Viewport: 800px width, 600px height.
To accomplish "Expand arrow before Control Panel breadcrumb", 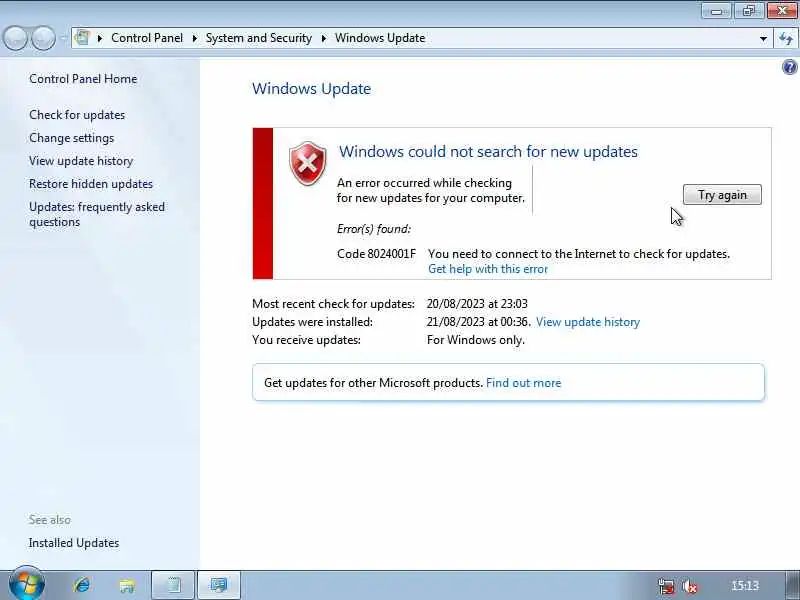I will 100,38.
